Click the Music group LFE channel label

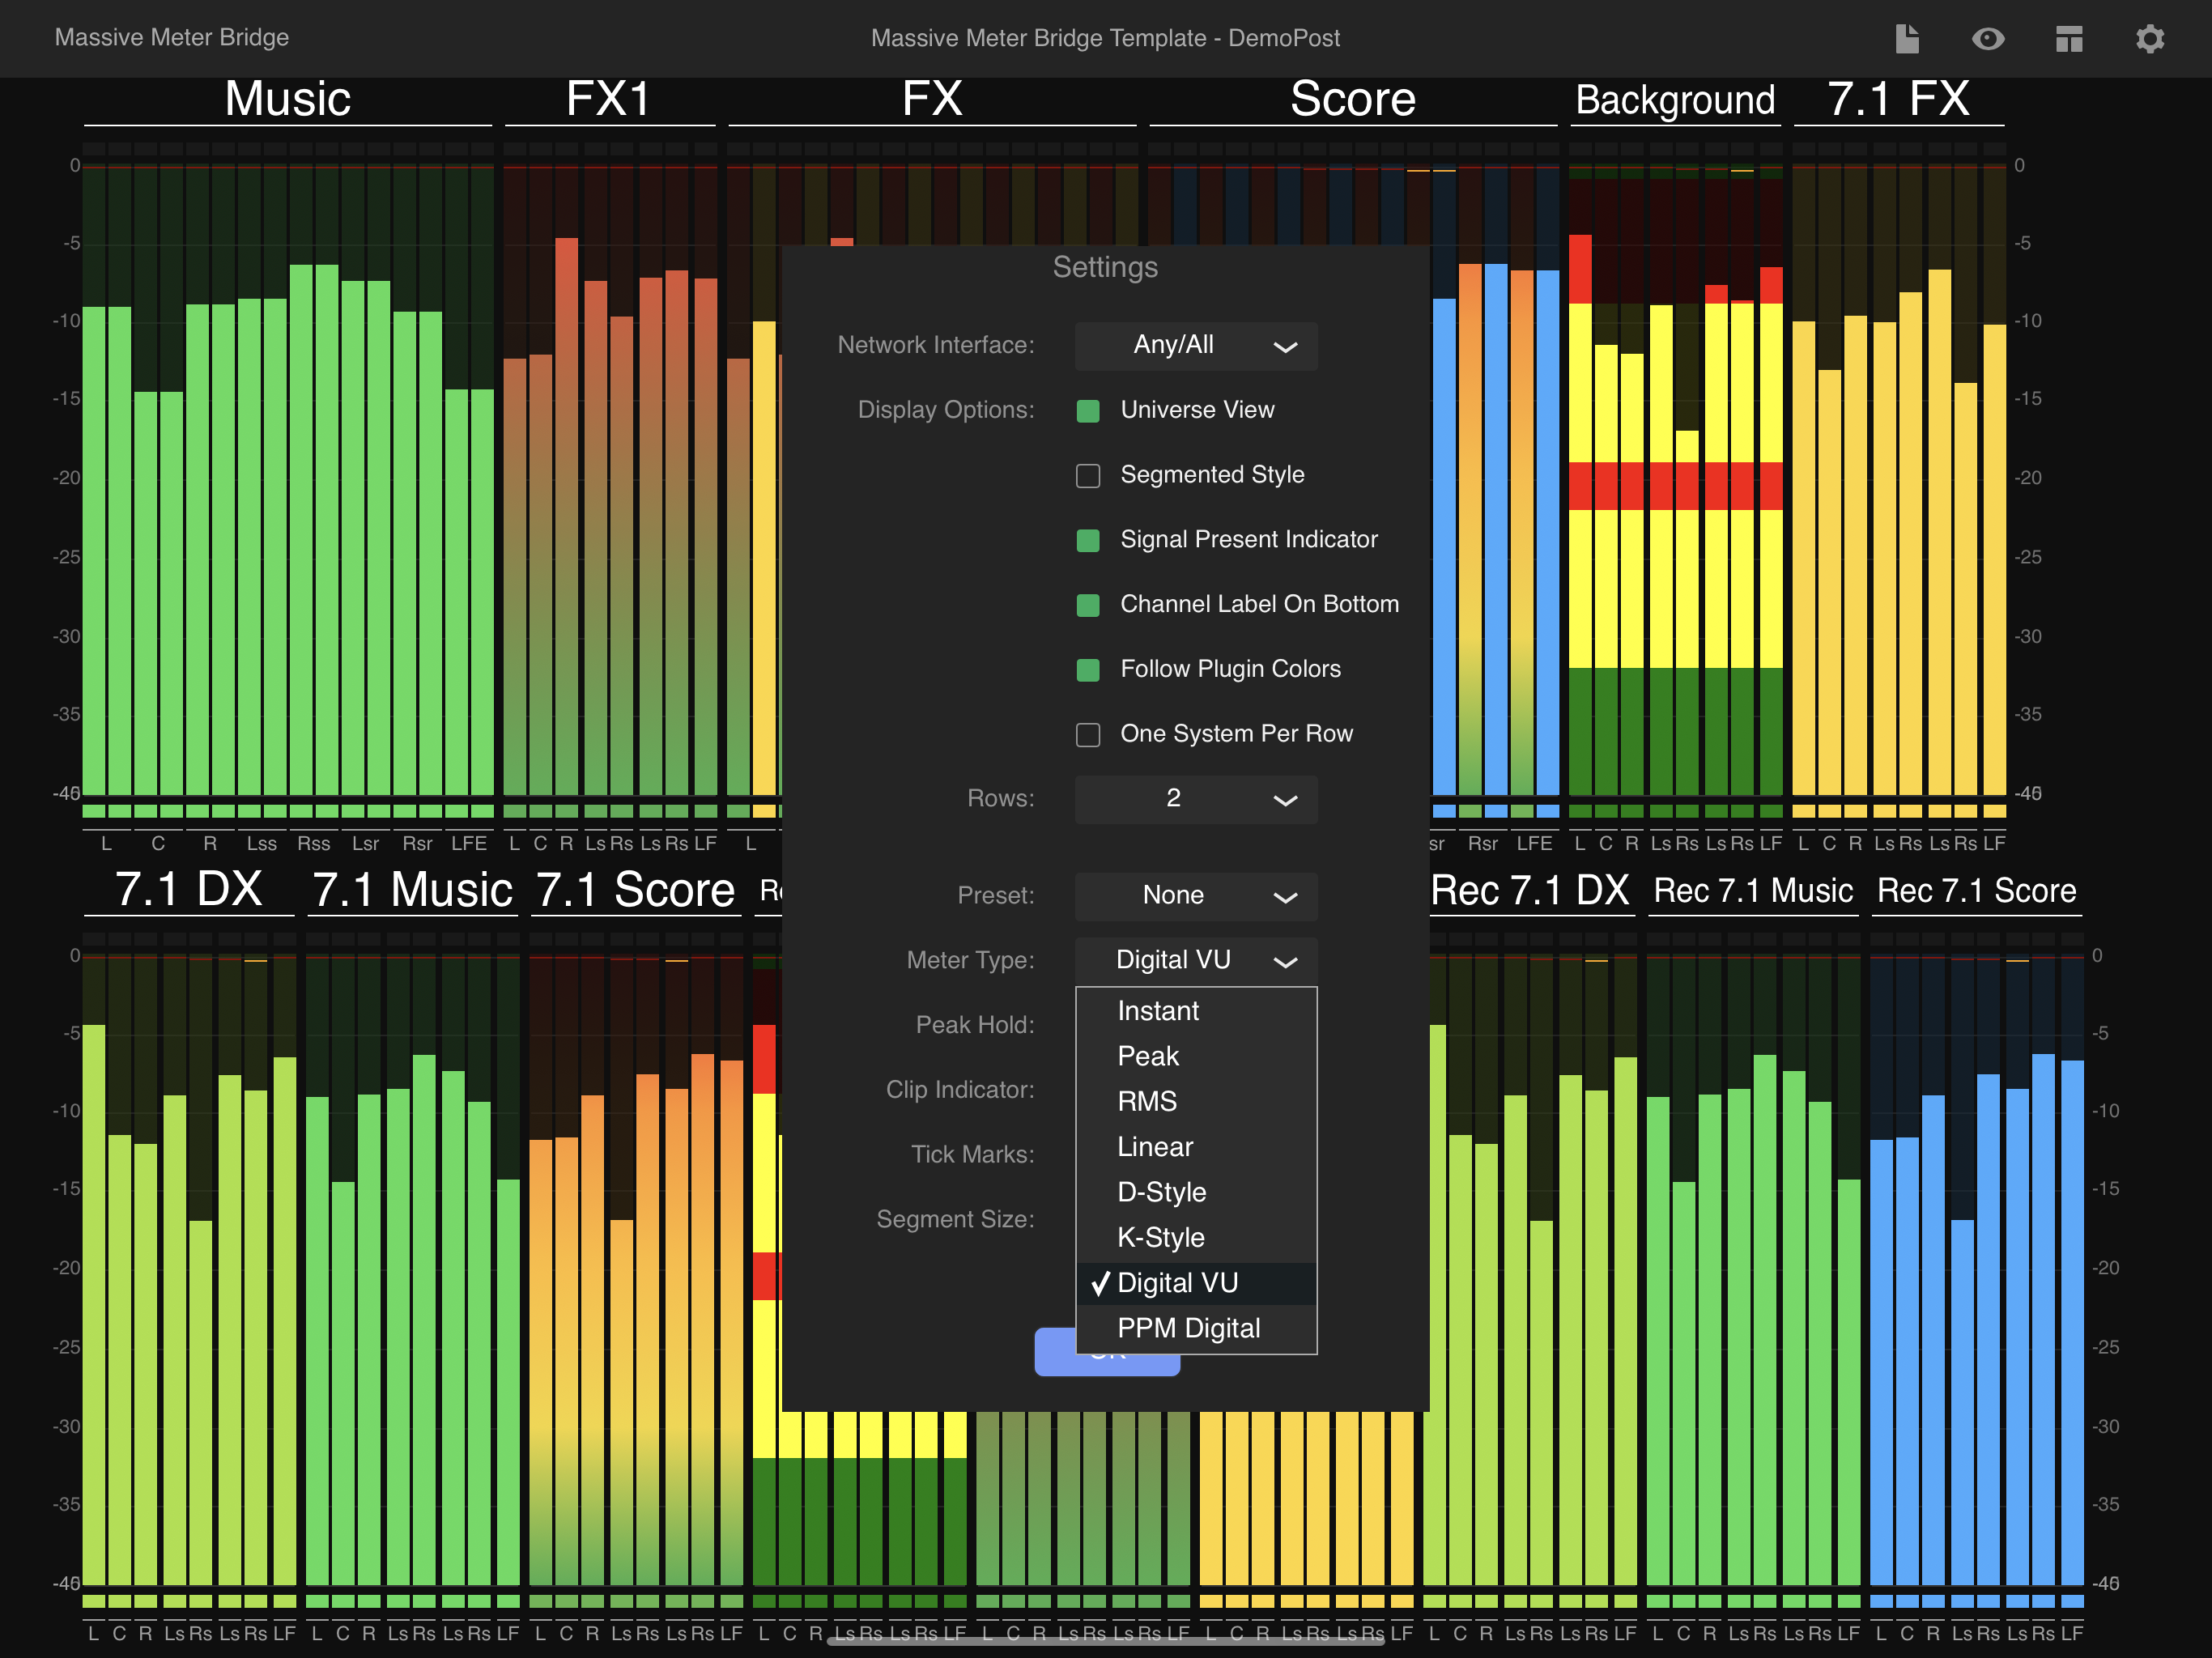[468, 843]
